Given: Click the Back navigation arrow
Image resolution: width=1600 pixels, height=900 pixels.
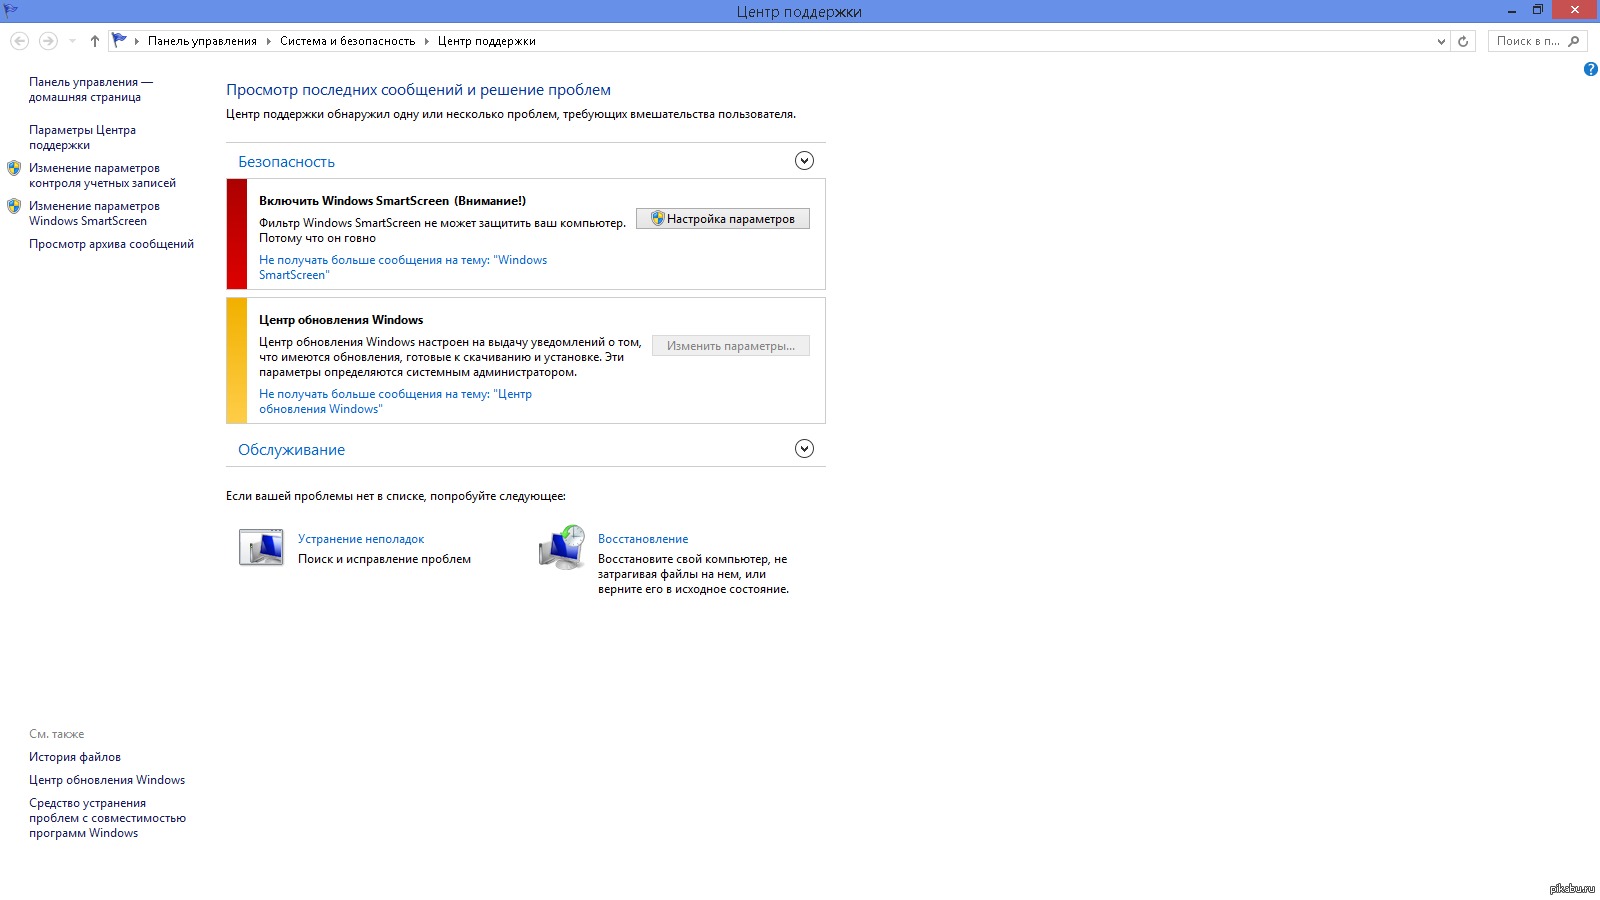Looking at the screenshot, I should (x=19, y=41).
